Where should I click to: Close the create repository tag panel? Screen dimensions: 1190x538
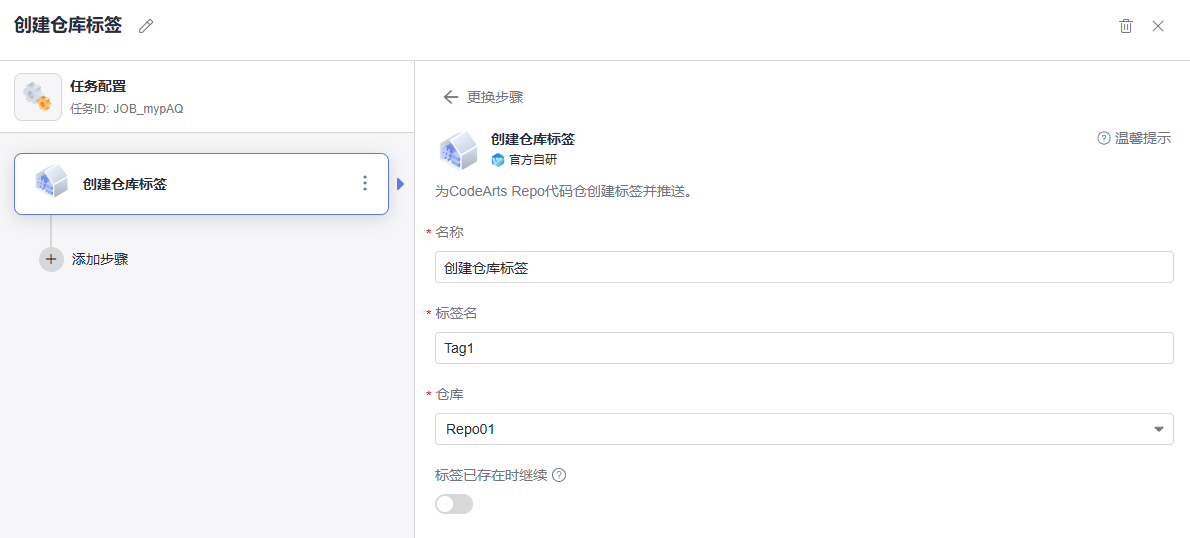pos(1158,26)
